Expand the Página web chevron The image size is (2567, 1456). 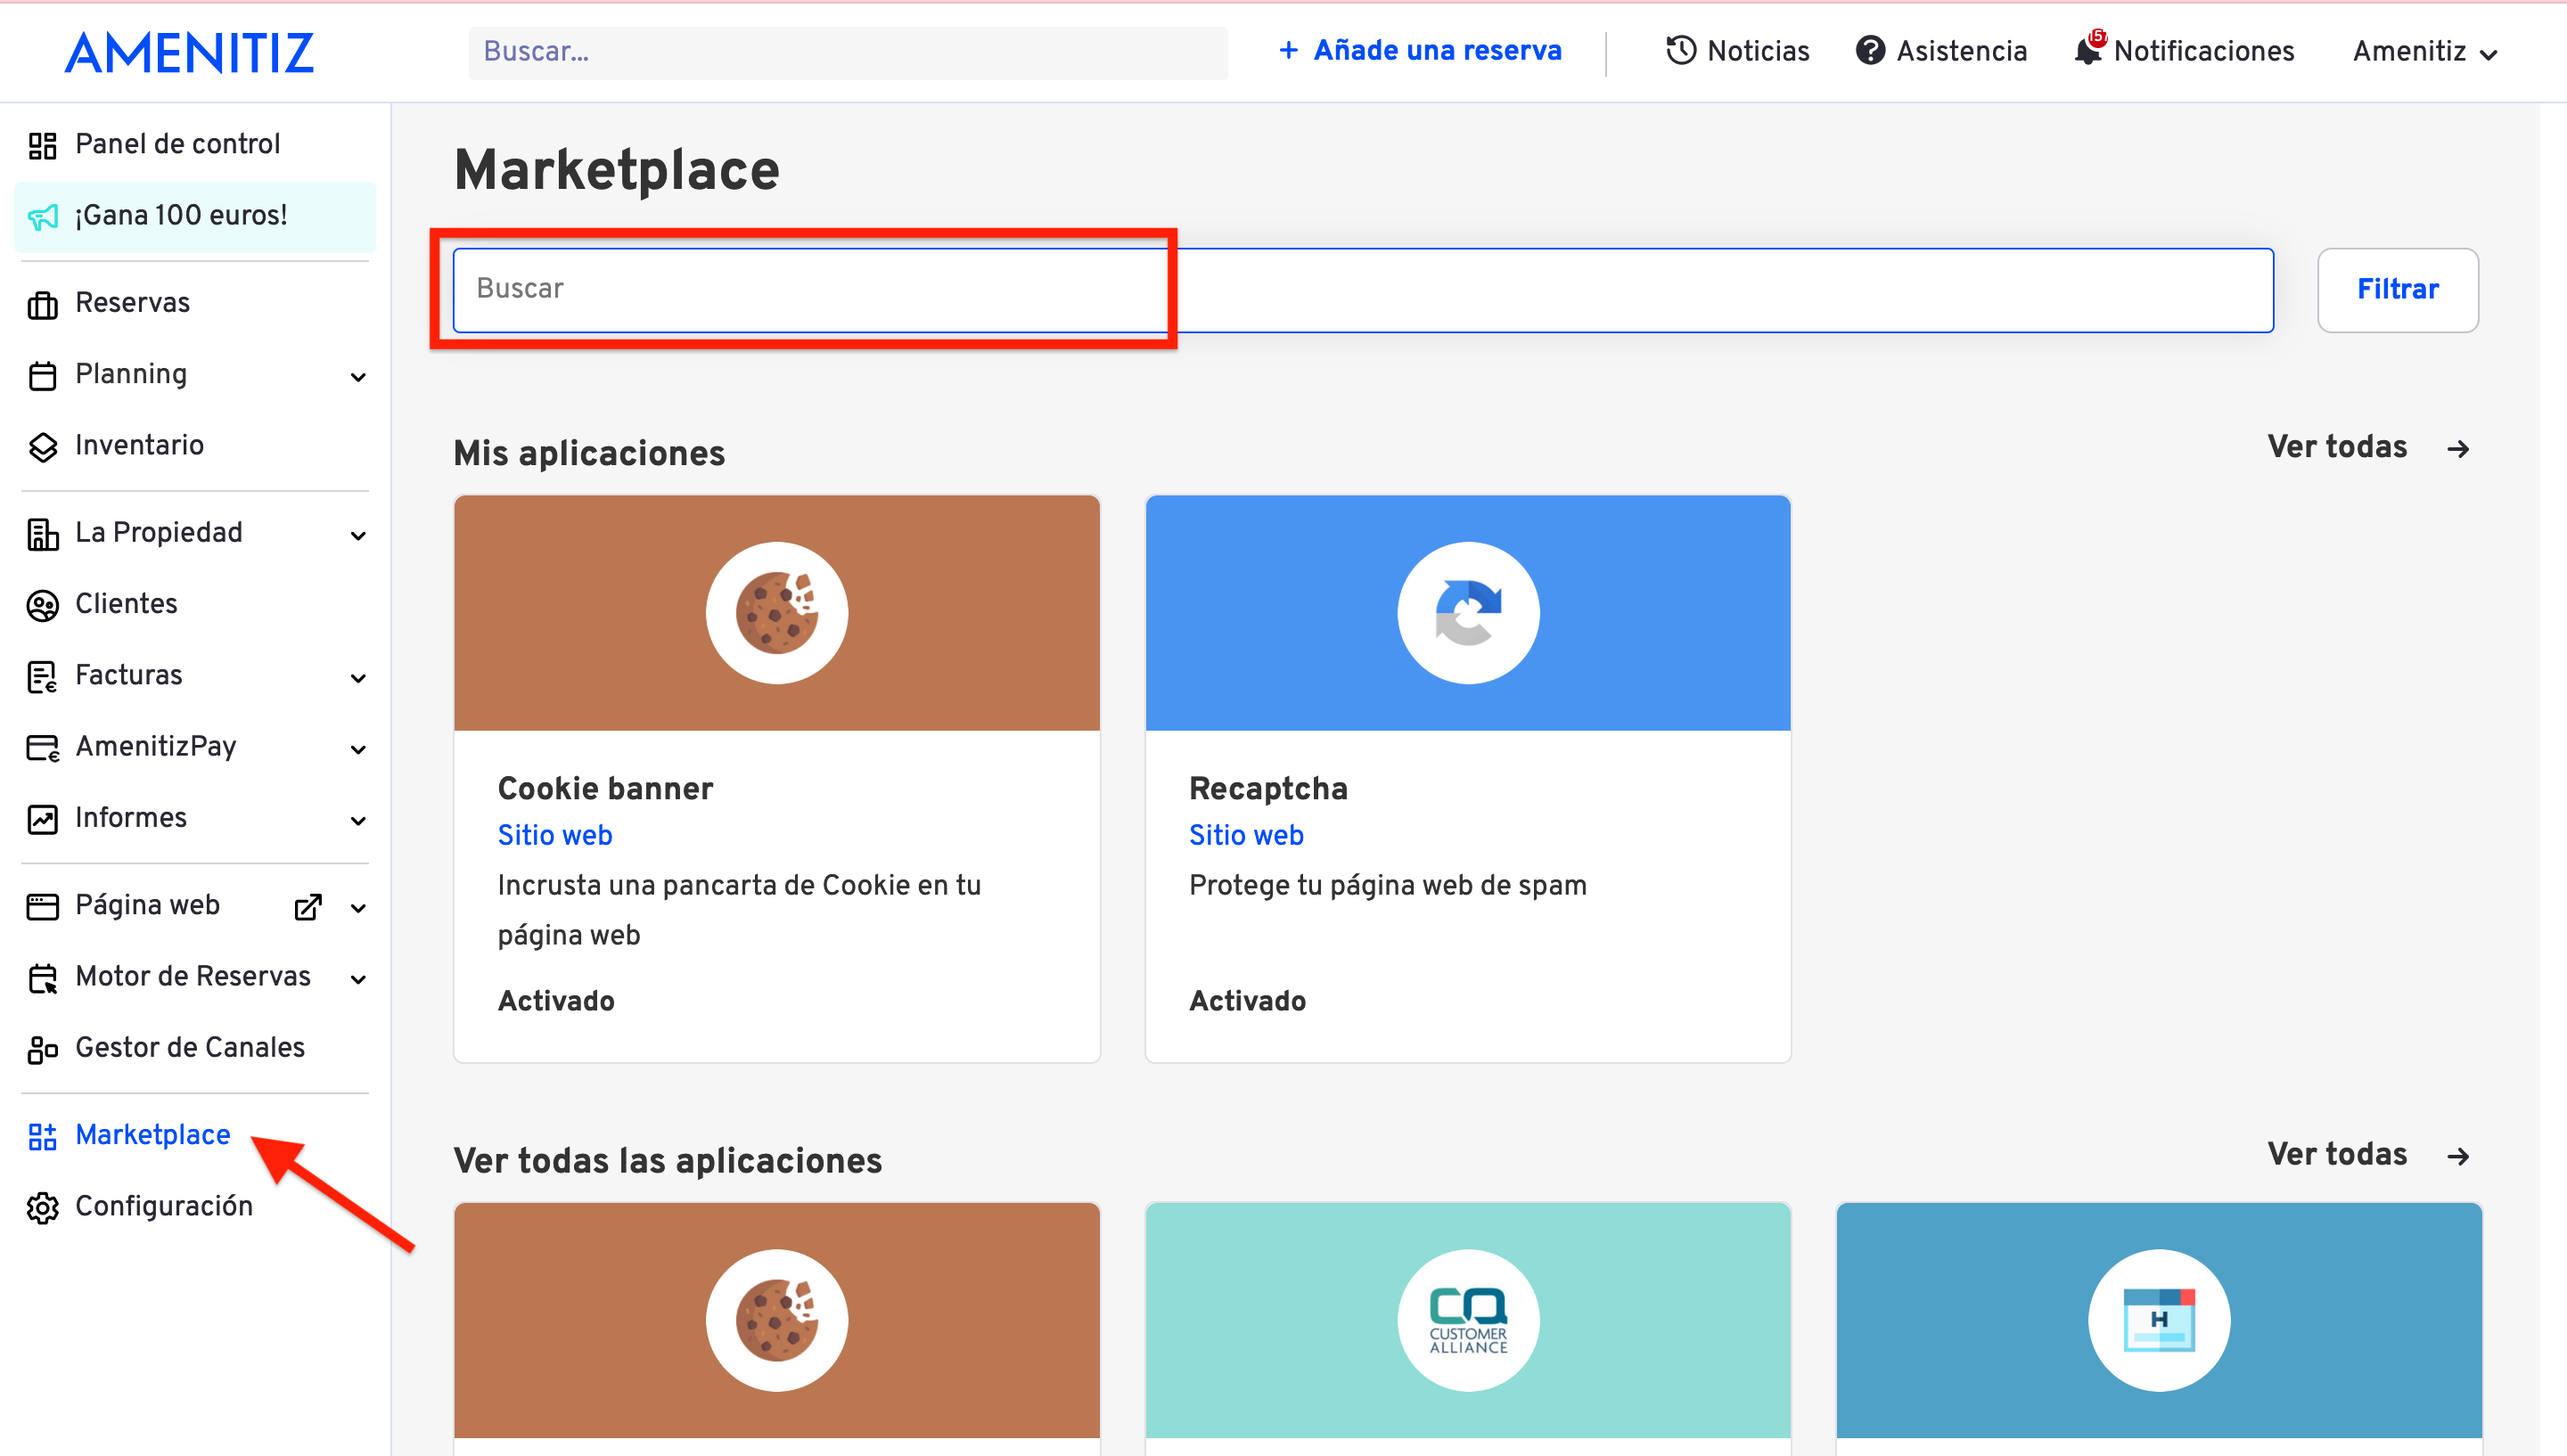pyautogui.click(x=358, y=908)
